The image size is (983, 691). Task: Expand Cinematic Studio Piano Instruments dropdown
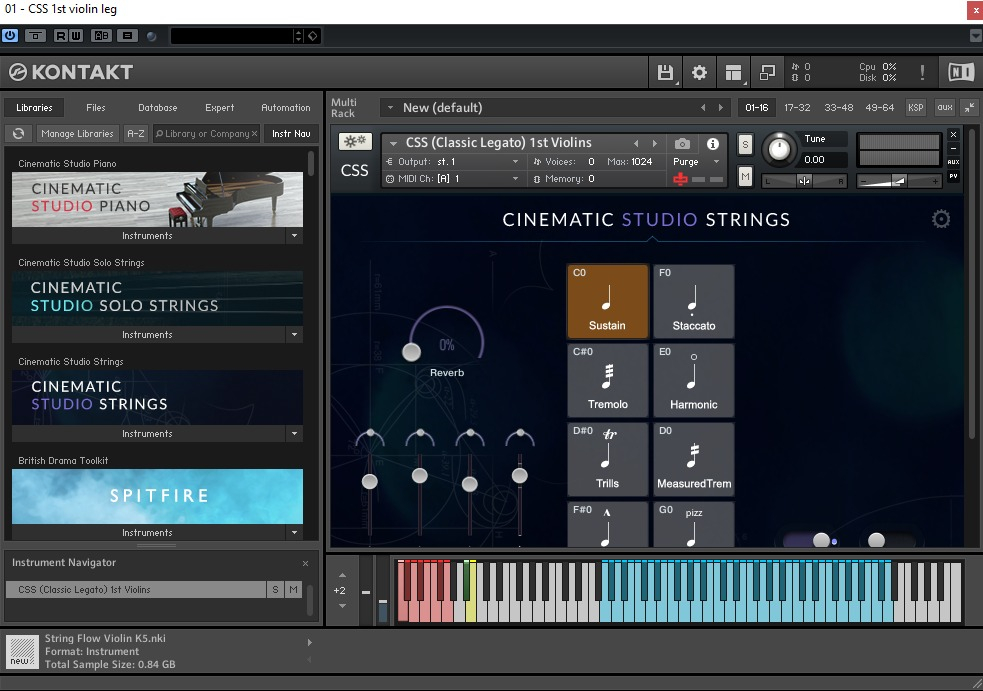[294, 236]
